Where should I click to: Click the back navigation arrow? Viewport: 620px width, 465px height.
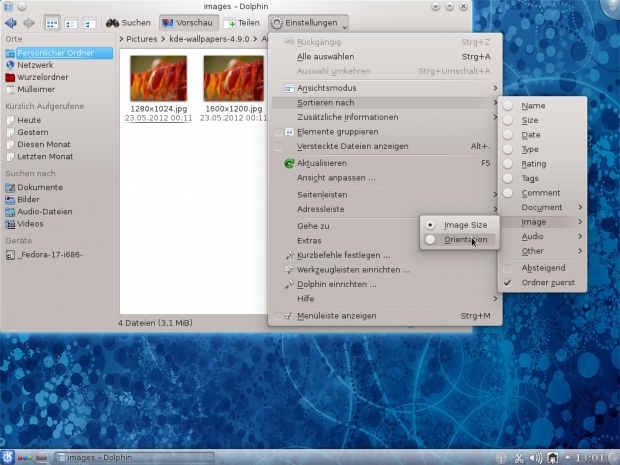(x=11, y=22)
